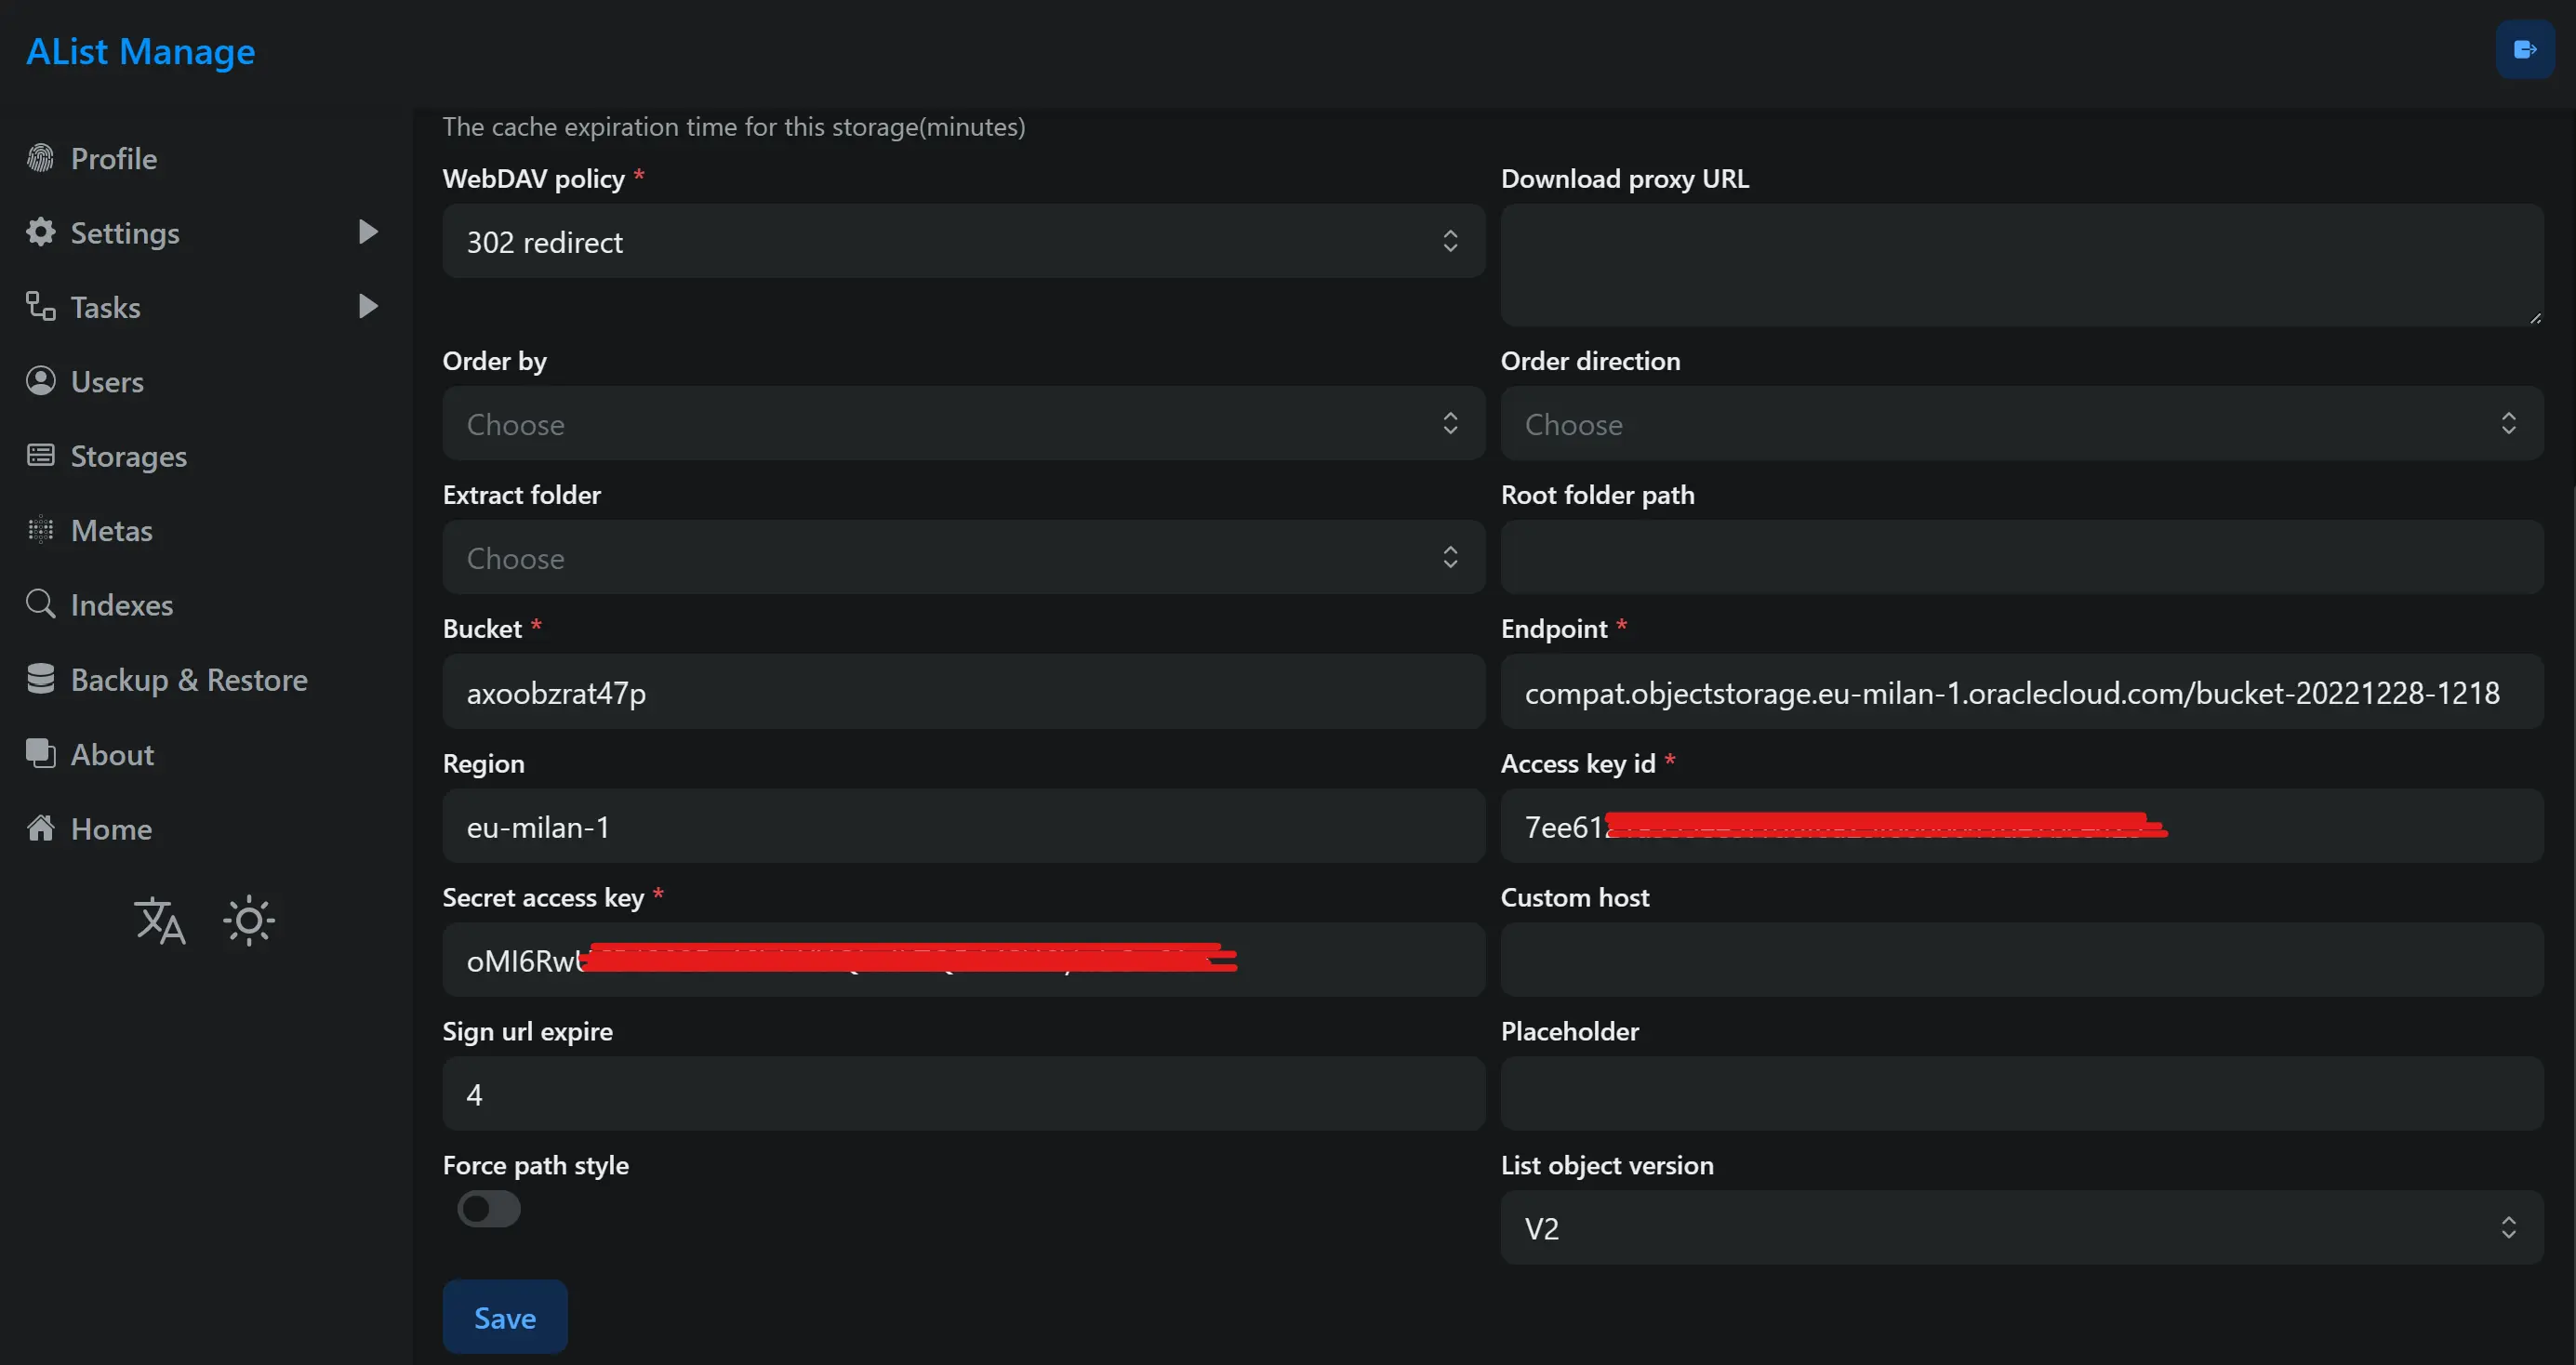
Task: Click the About menu item
Action: 111,751
